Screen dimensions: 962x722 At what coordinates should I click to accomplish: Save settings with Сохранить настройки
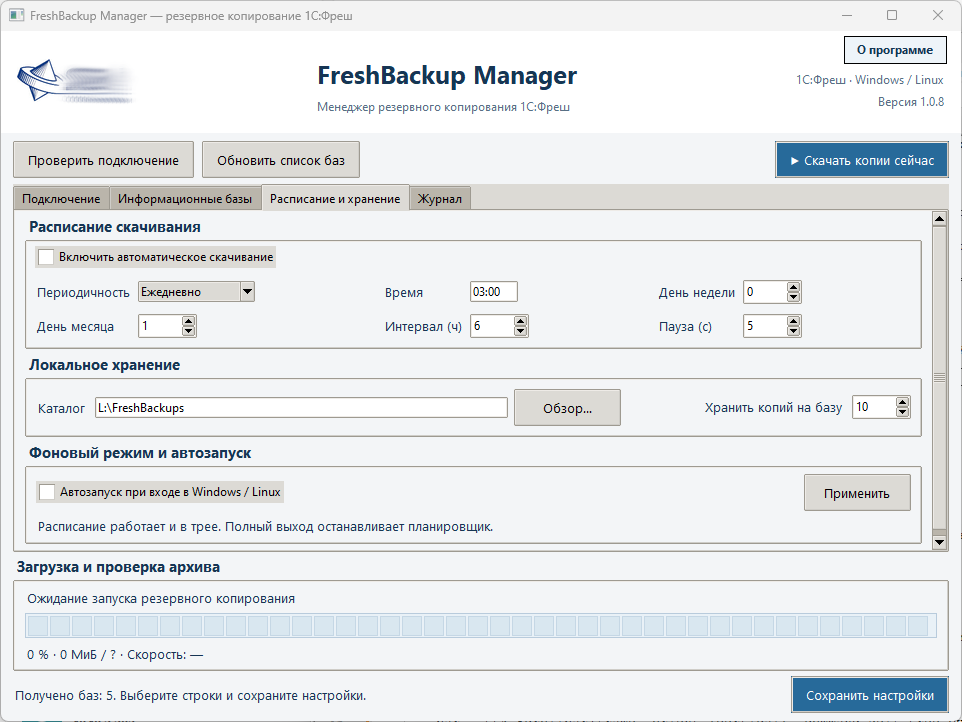tap(870, 695)
